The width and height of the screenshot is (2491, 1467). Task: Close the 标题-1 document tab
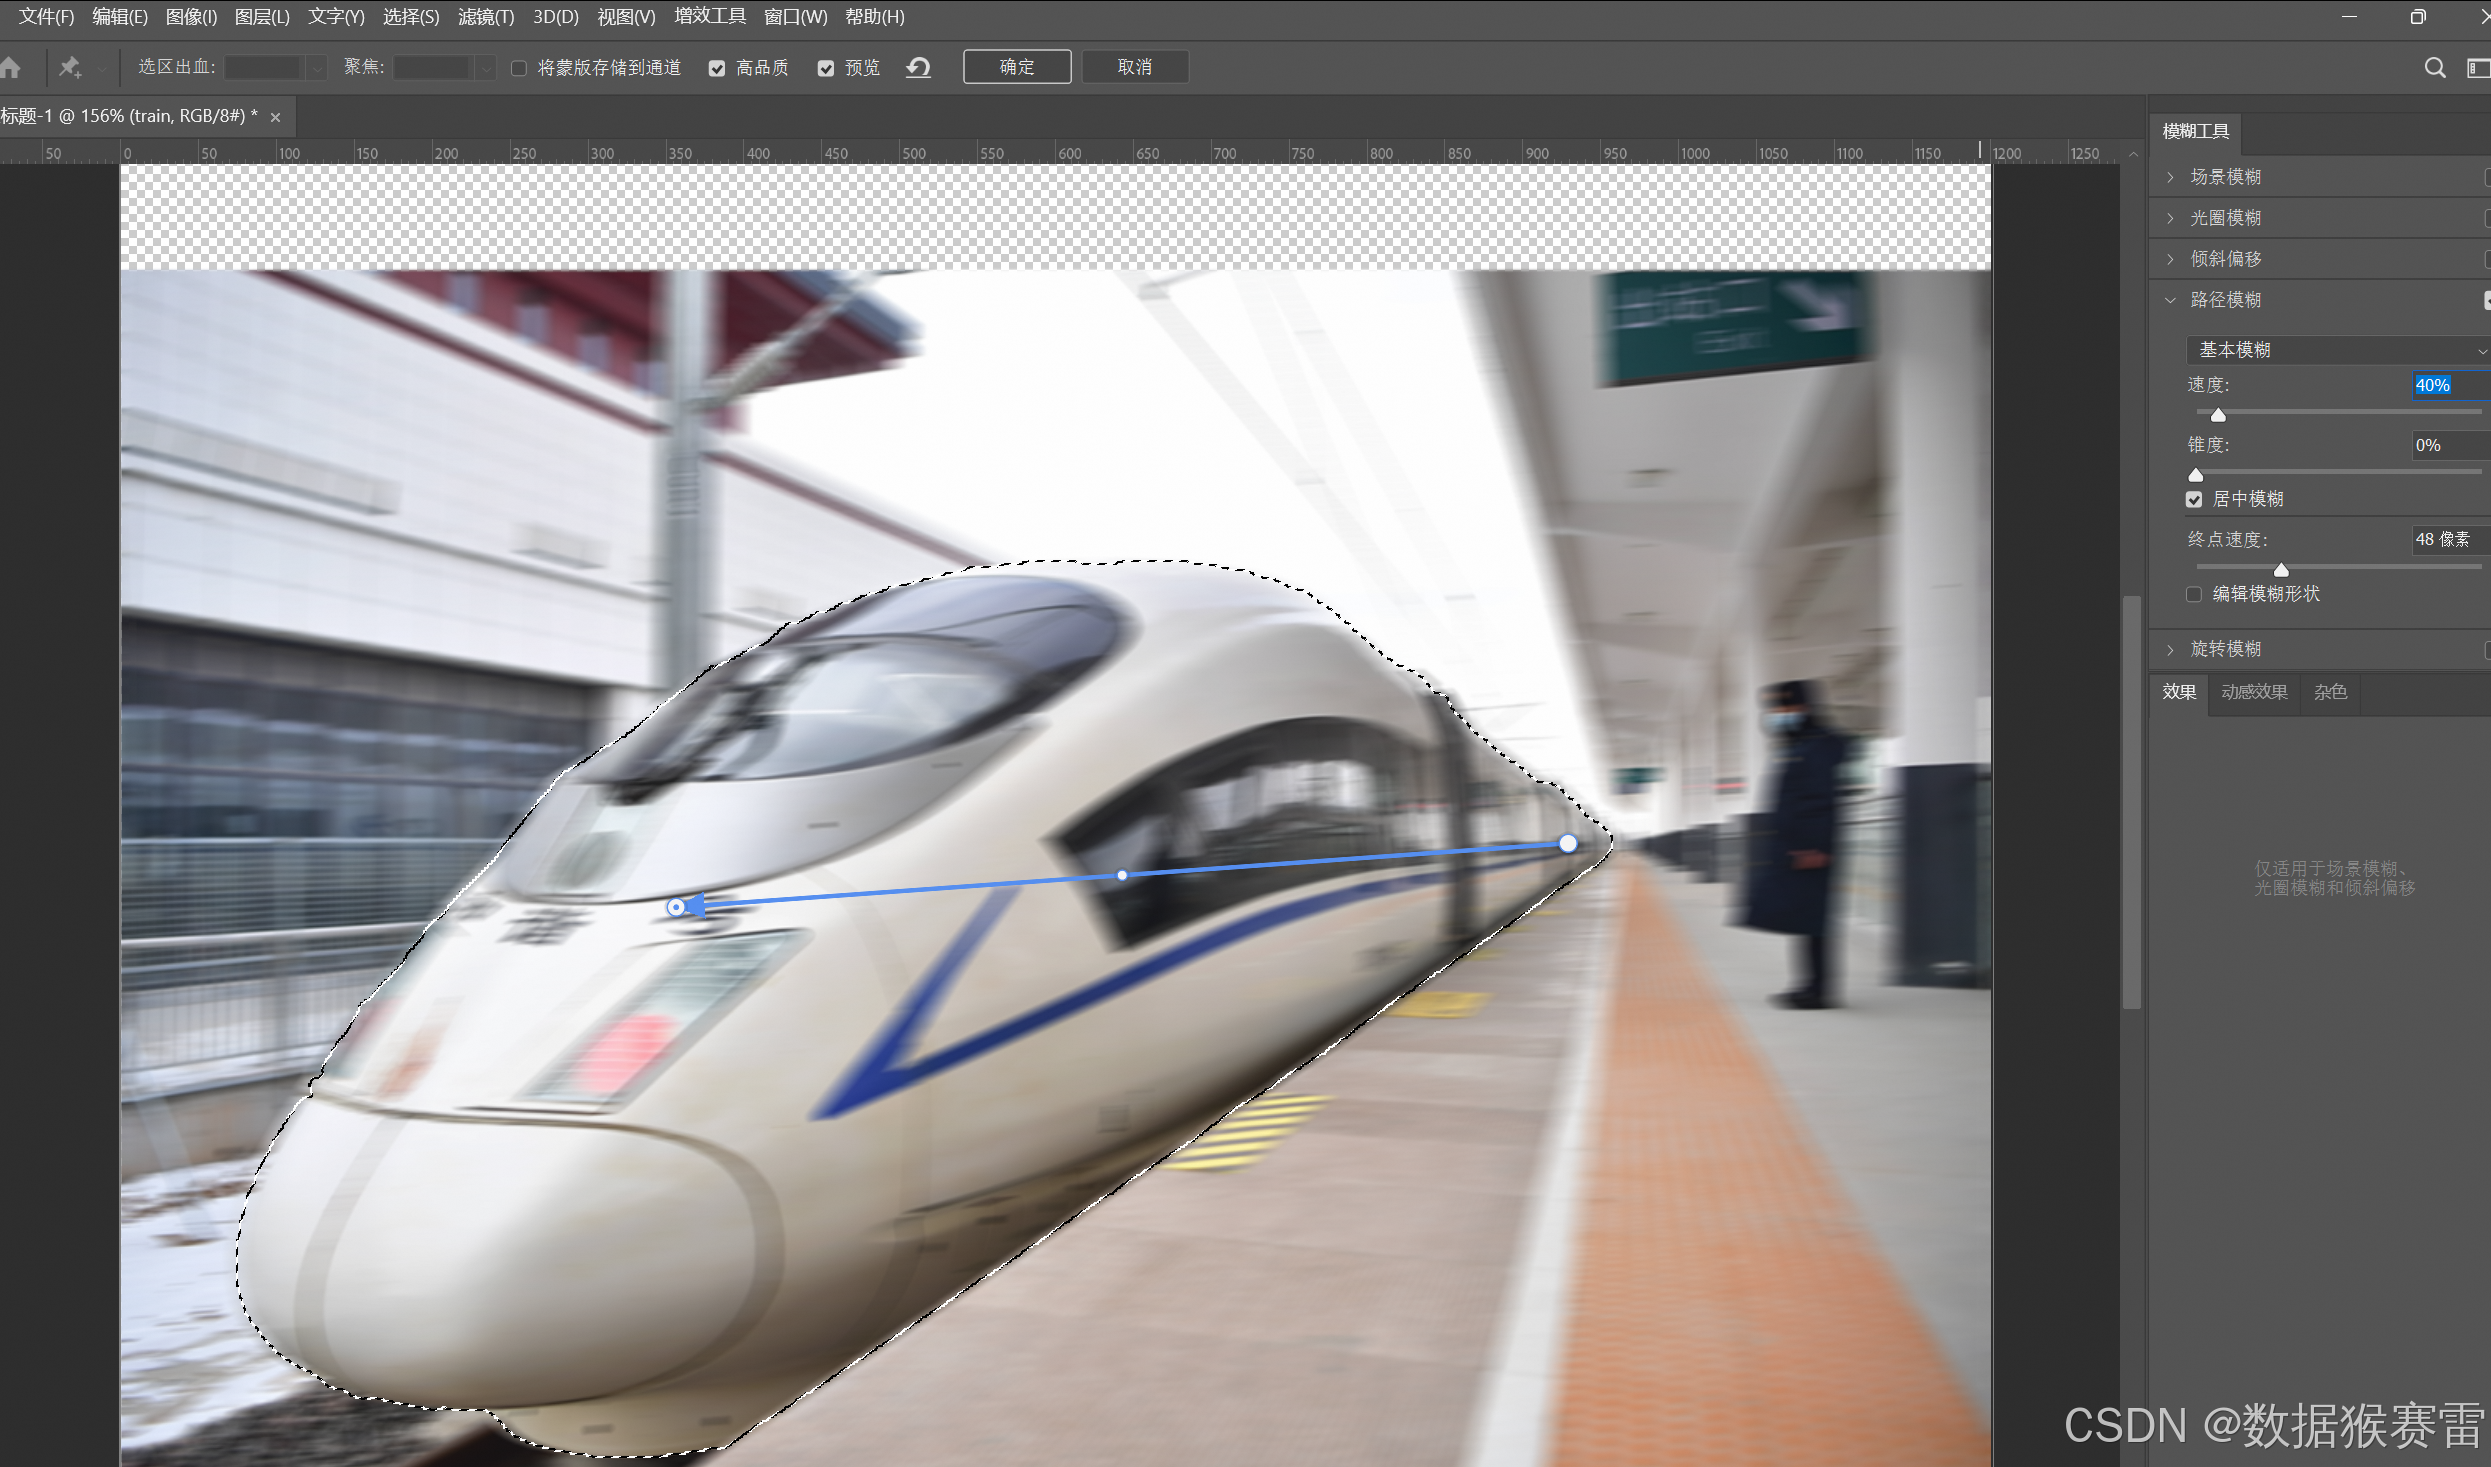(x=275, y=117)
